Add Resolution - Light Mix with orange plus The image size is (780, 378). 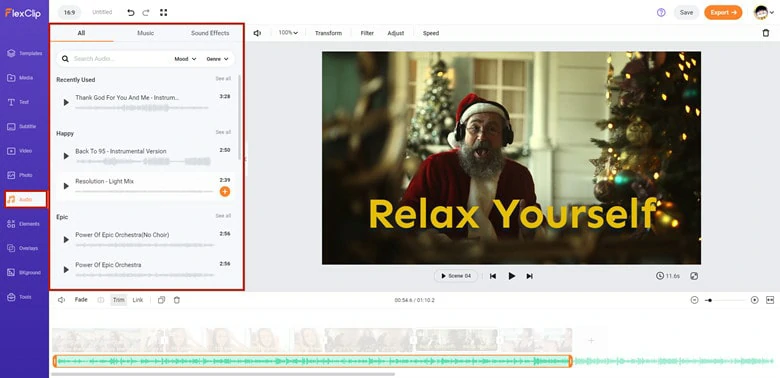[x=225, y=191]
